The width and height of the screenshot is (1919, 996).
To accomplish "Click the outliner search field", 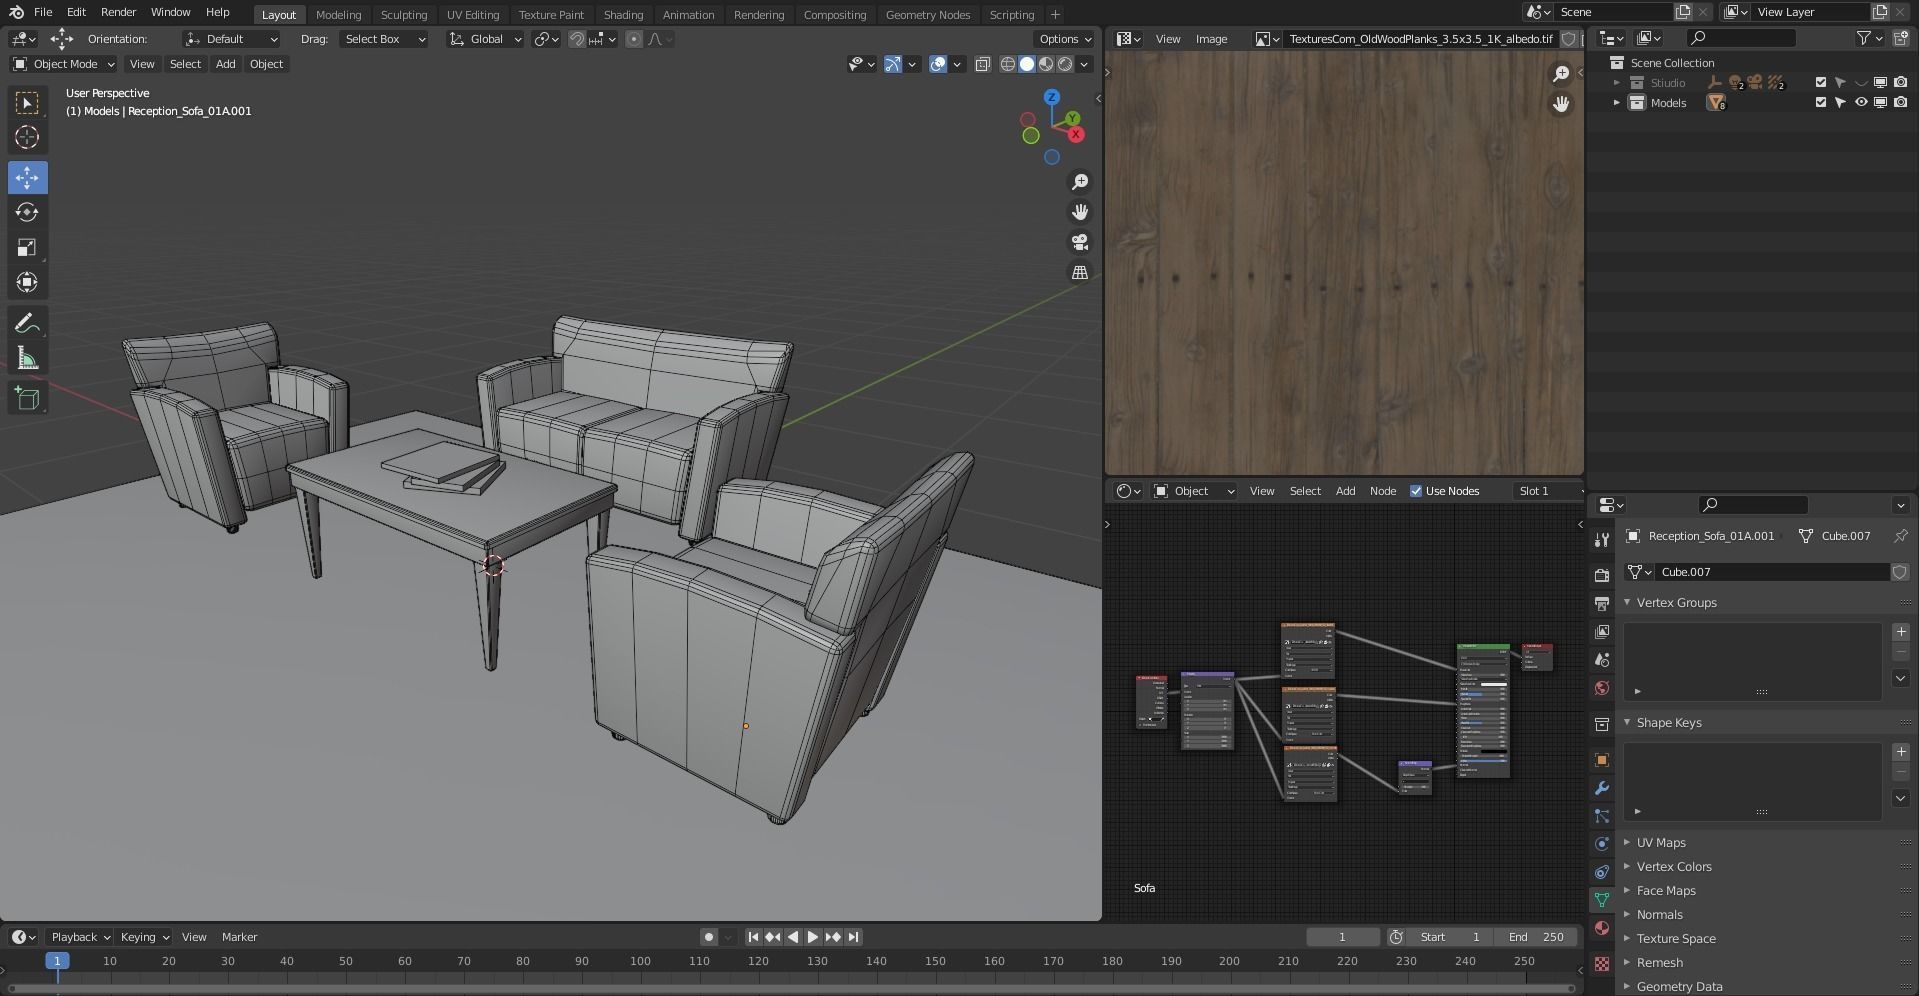I will tap(1740, 38).
